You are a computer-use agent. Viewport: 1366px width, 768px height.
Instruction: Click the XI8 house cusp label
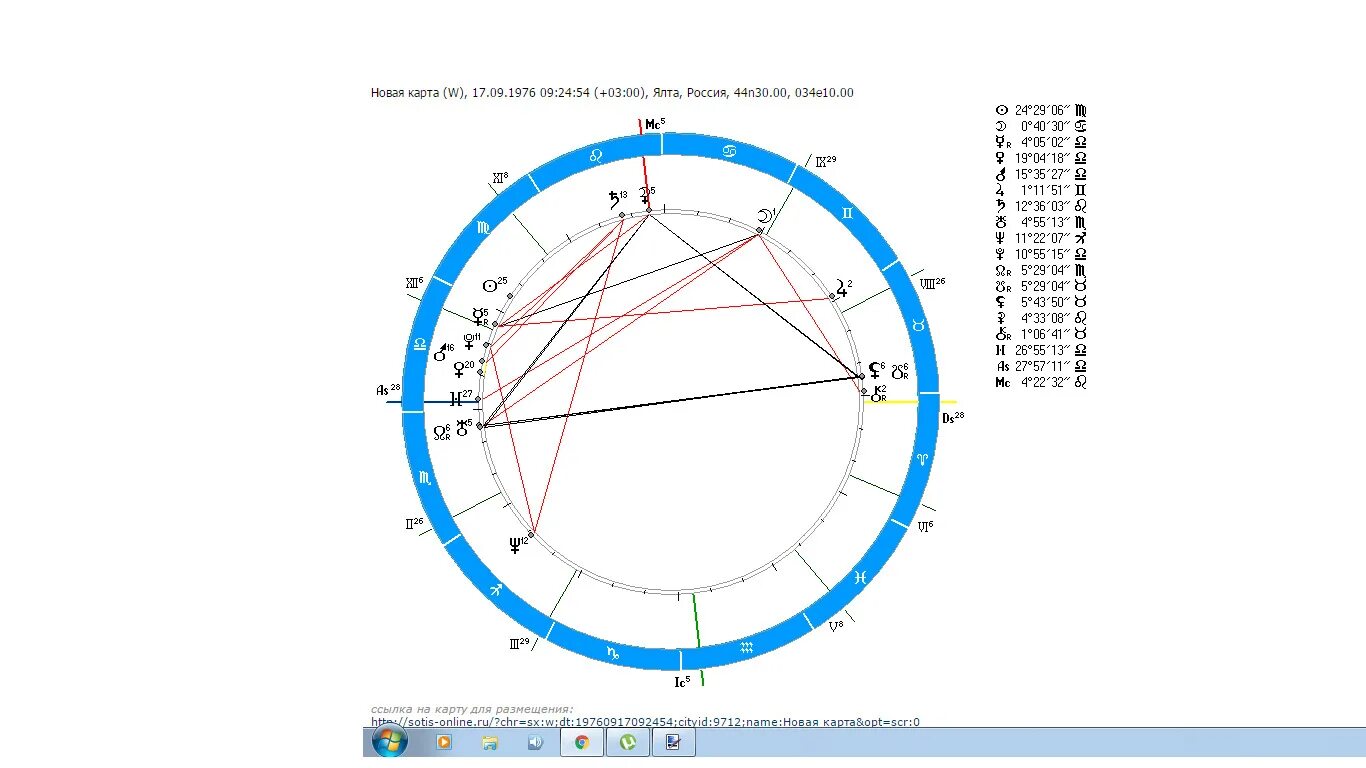pyautogui.click(x=499, y=179)
